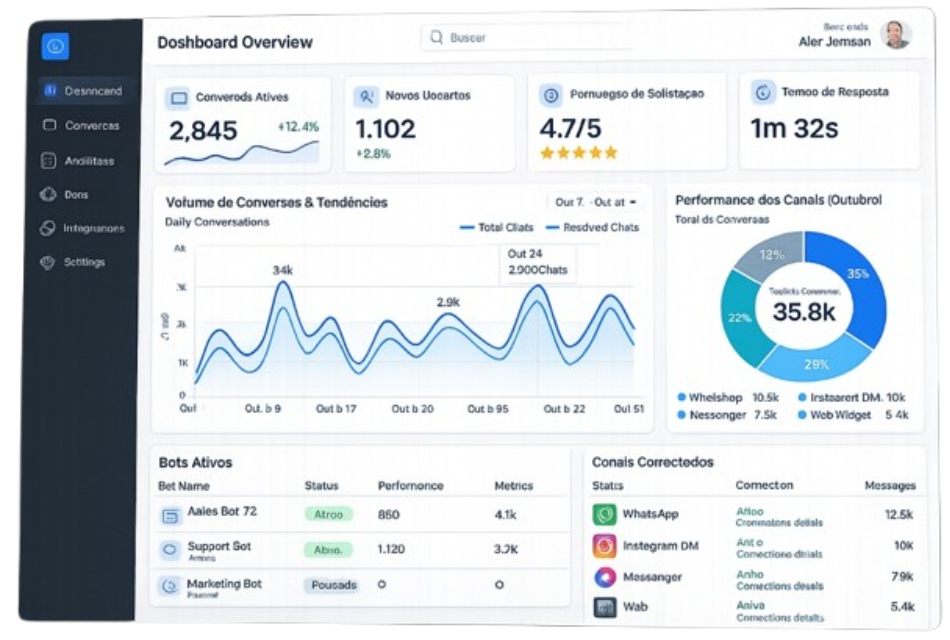Click the Aler Jemsan user name
The width and height of the screenshot is (950, 640).
tap(834, 42)
